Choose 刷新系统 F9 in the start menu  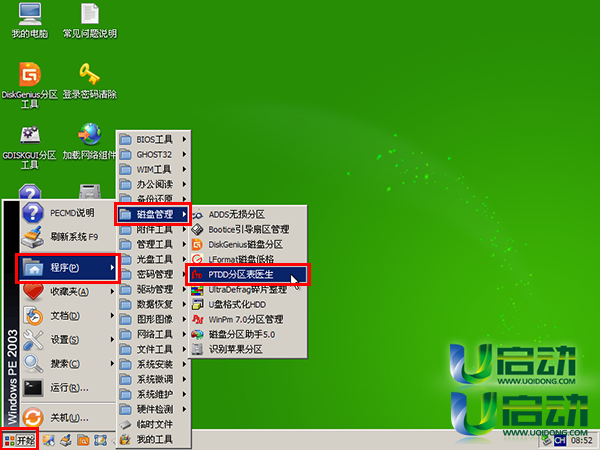point(68,237)
